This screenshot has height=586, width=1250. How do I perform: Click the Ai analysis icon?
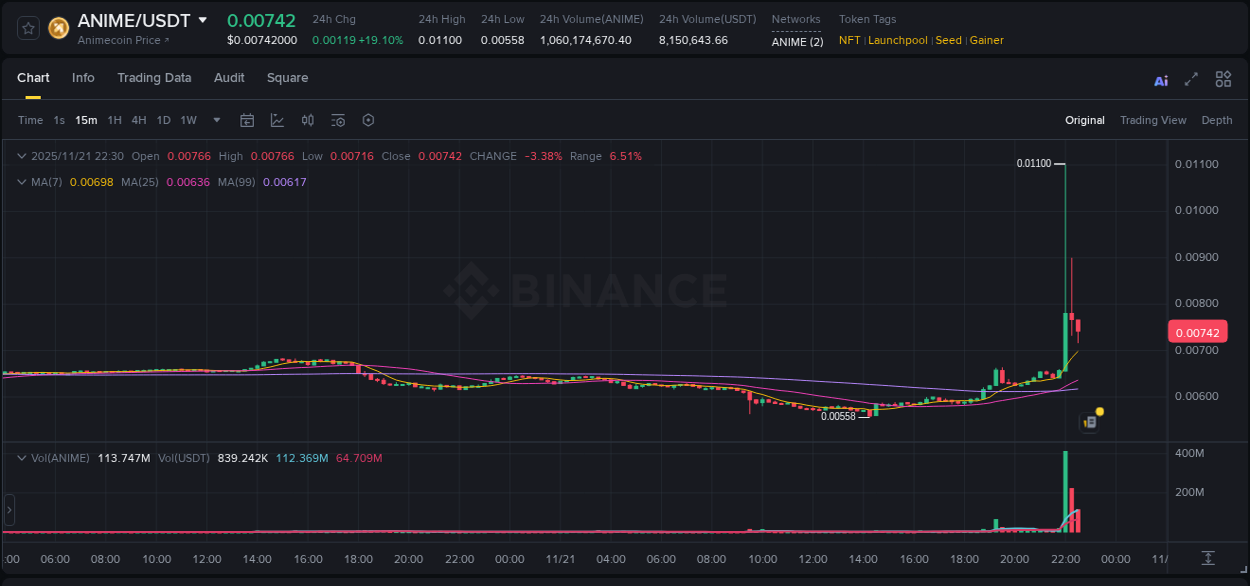pos(1160,79)
